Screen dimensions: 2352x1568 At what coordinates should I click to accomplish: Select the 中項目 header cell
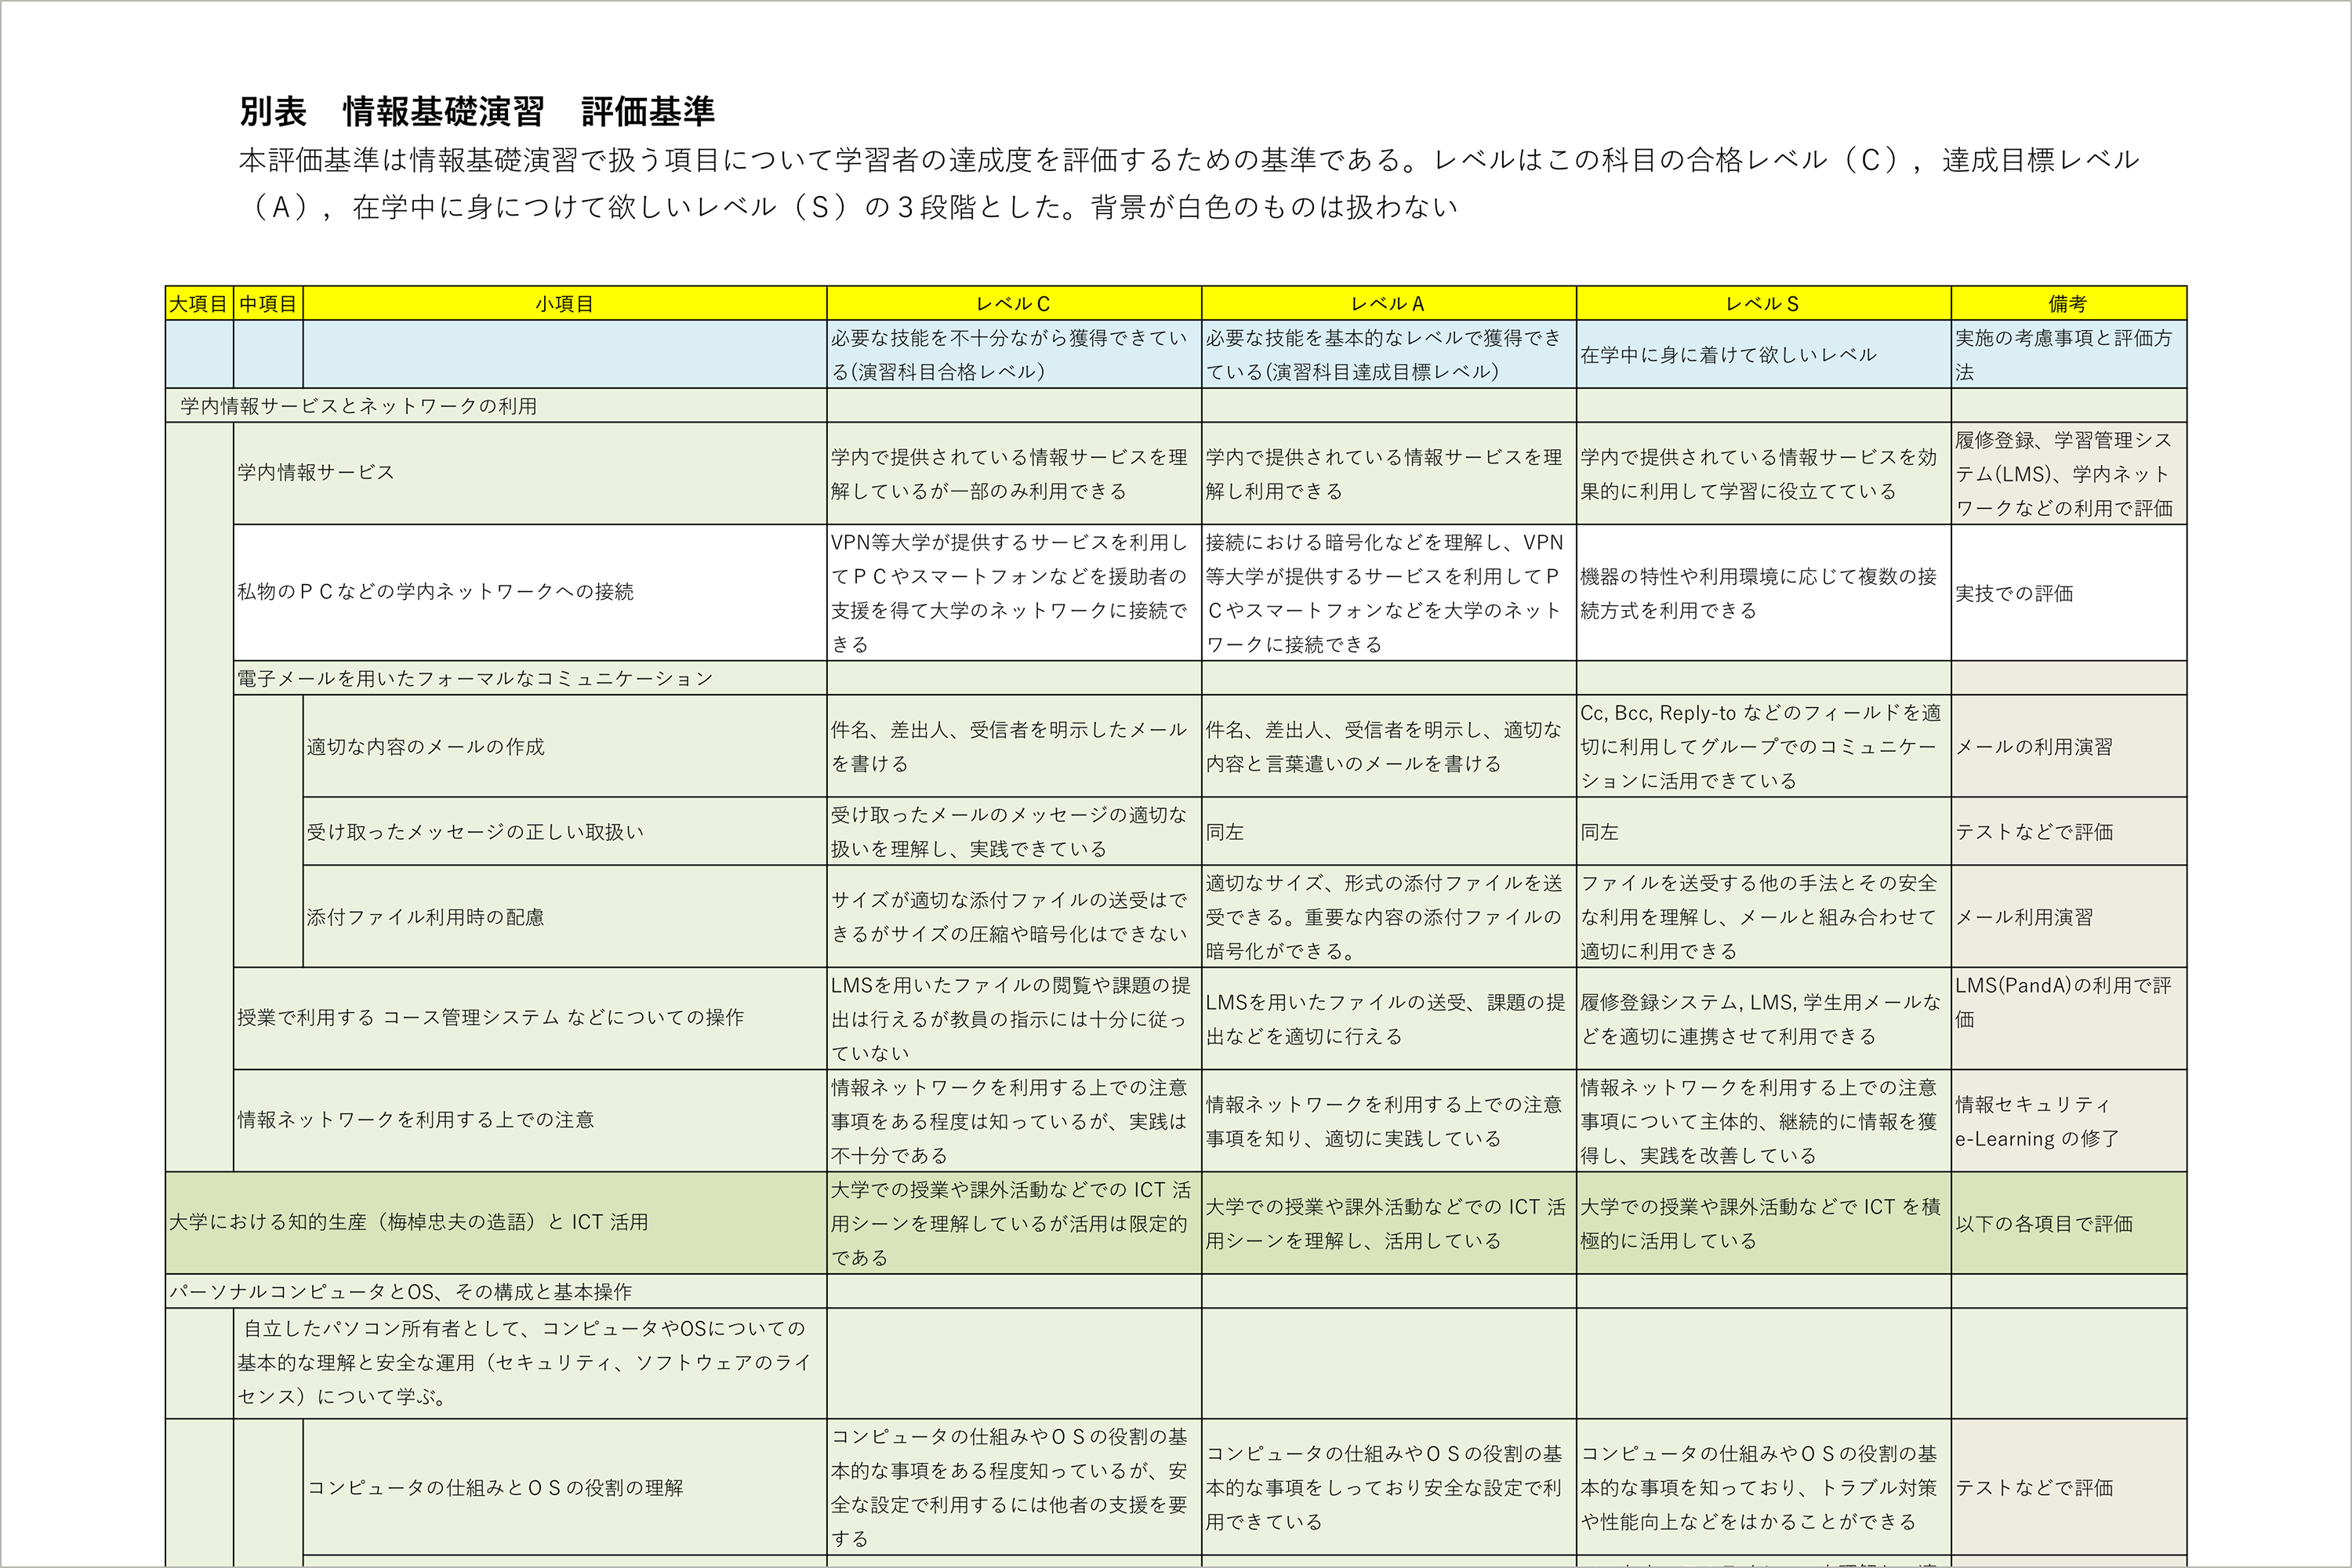[x=268, y=303]
